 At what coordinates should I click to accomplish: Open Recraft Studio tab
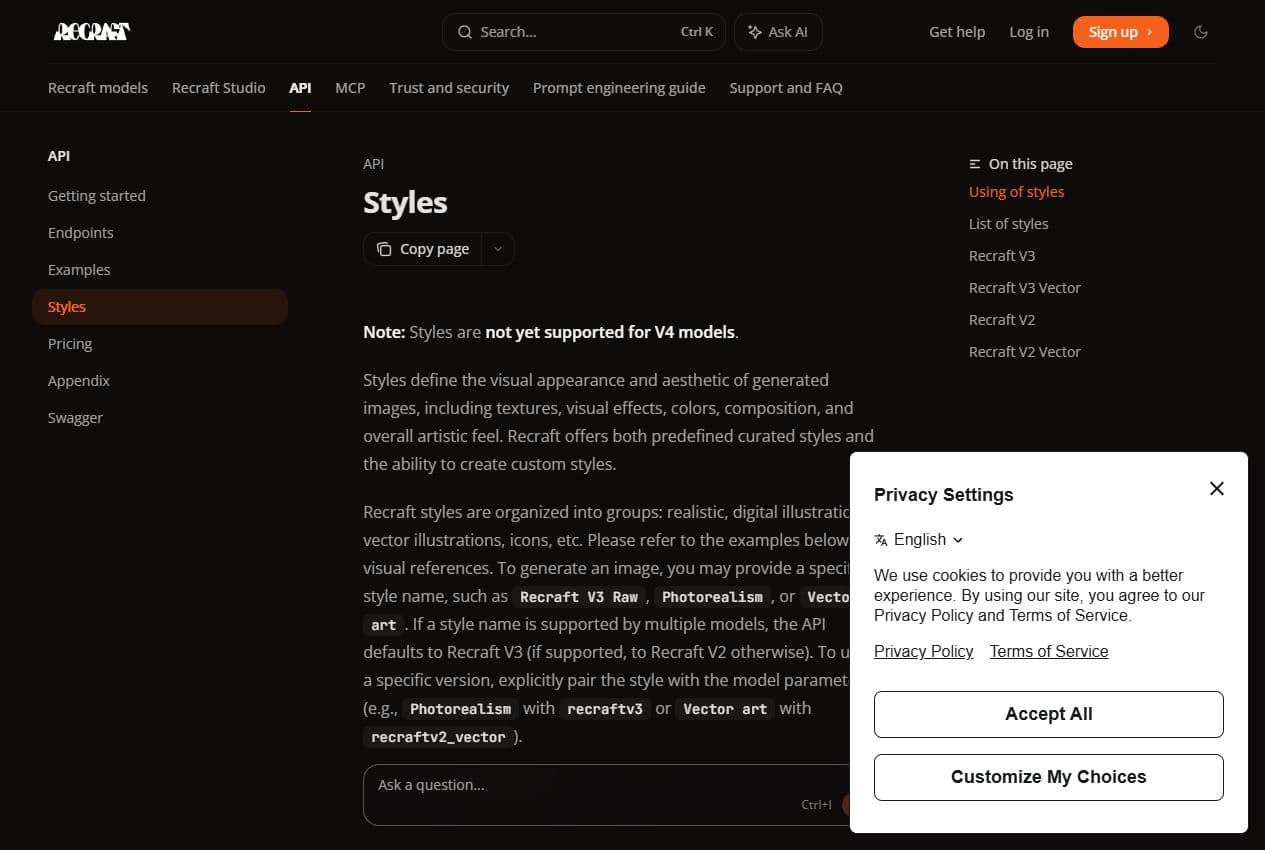point(219,88)
